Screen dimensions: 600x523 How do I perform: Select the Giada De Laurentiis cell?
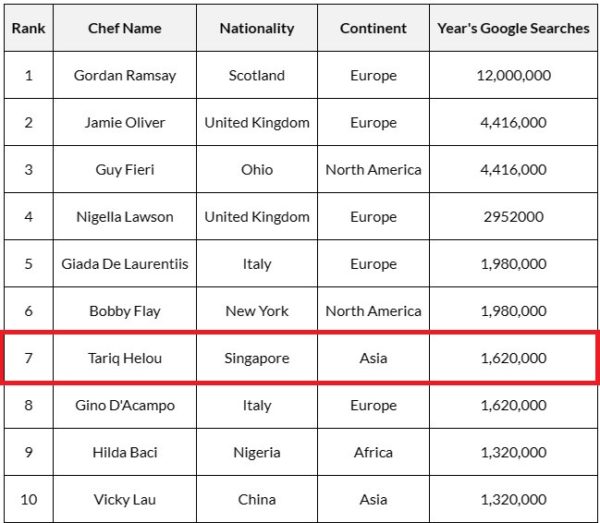[x=125, y=264]
